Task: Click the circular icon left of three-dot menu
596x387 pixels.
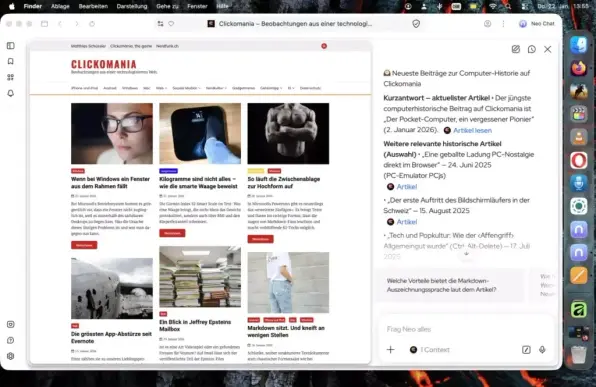Action: (x=487, y=24)
